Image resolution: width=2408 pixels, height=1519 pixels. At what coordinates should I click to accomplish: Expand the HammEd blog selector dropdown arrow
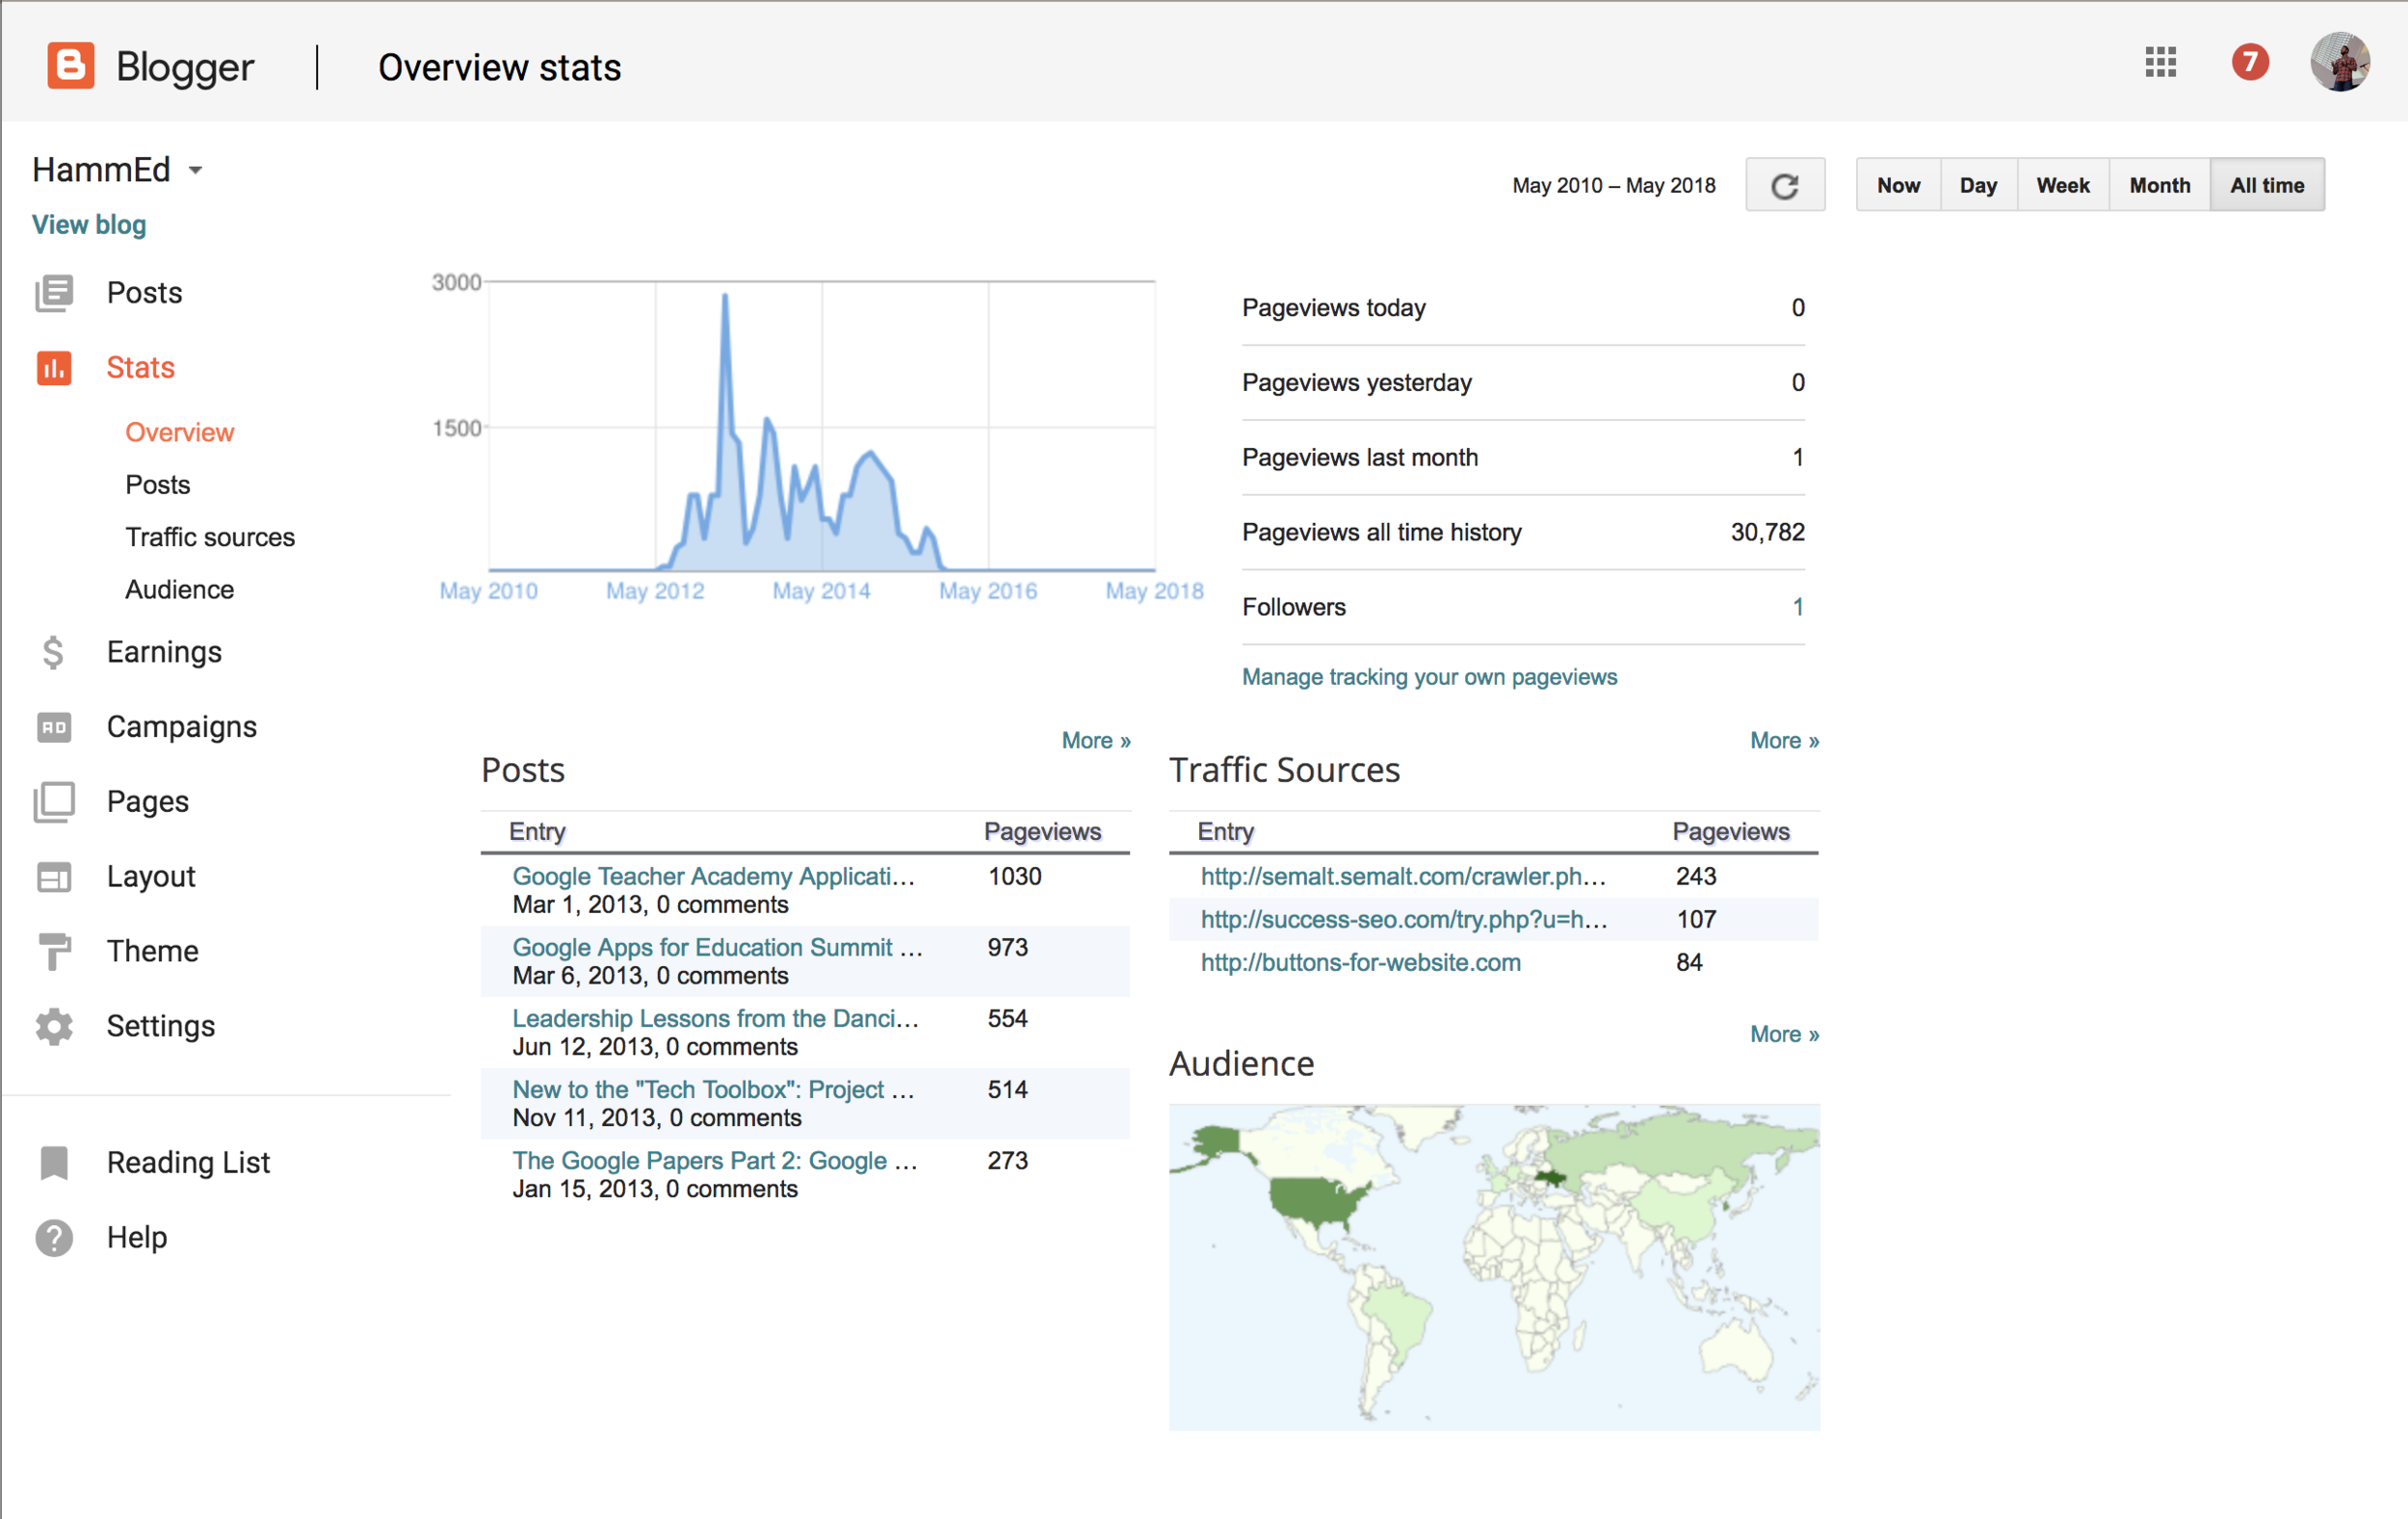click(196, 170)
